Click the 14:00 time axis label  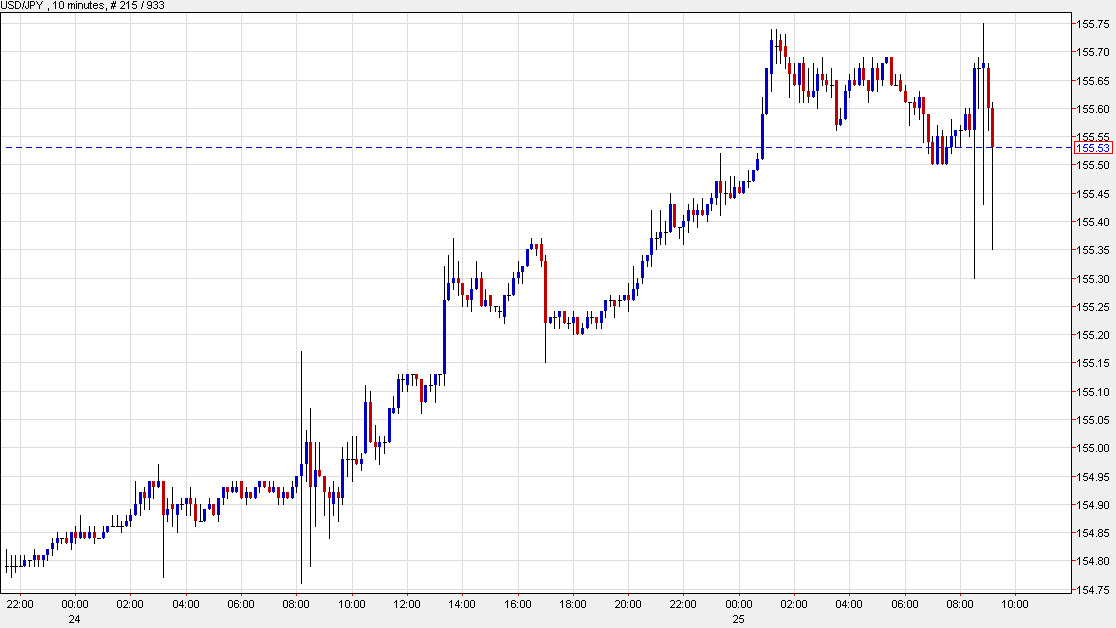pyautogui.click(x=462, y=605)
